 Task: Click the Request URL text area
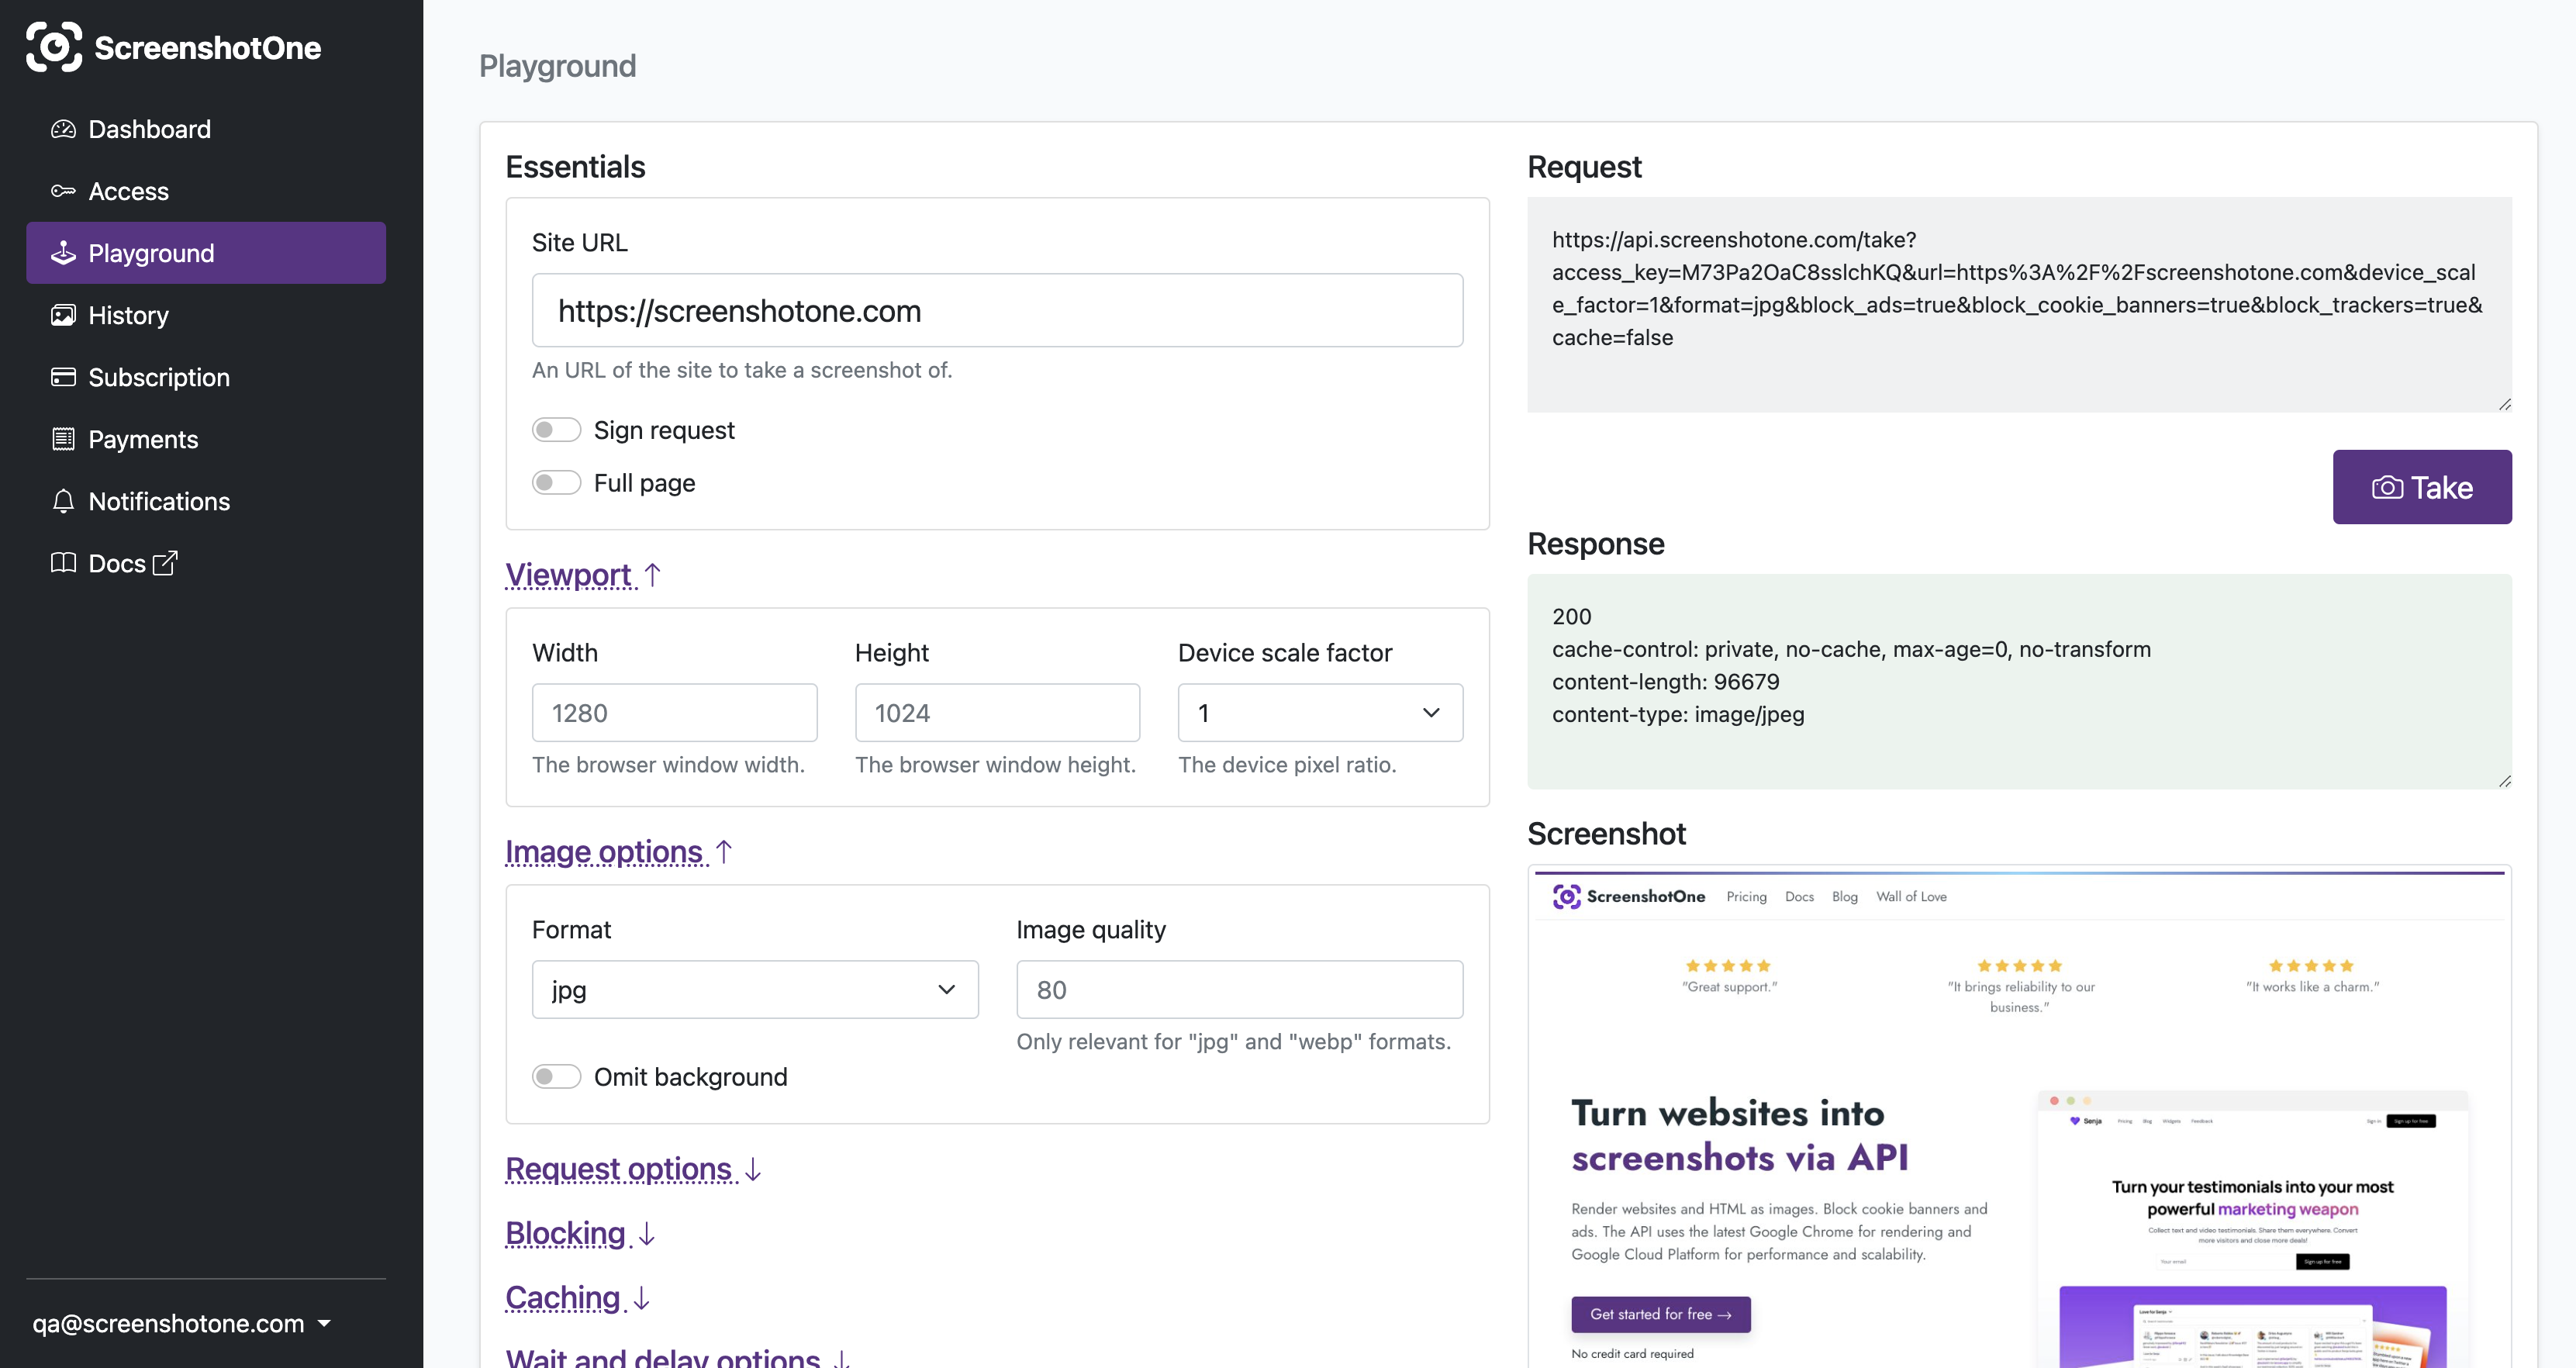pyautogui.click(x=2019, y=304)
